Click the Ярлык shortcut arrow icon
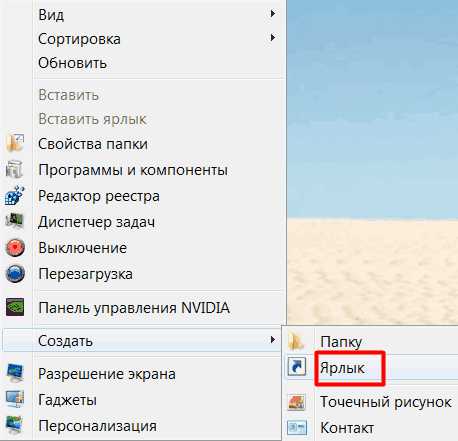The image size is (458, 441). [297, 367]
